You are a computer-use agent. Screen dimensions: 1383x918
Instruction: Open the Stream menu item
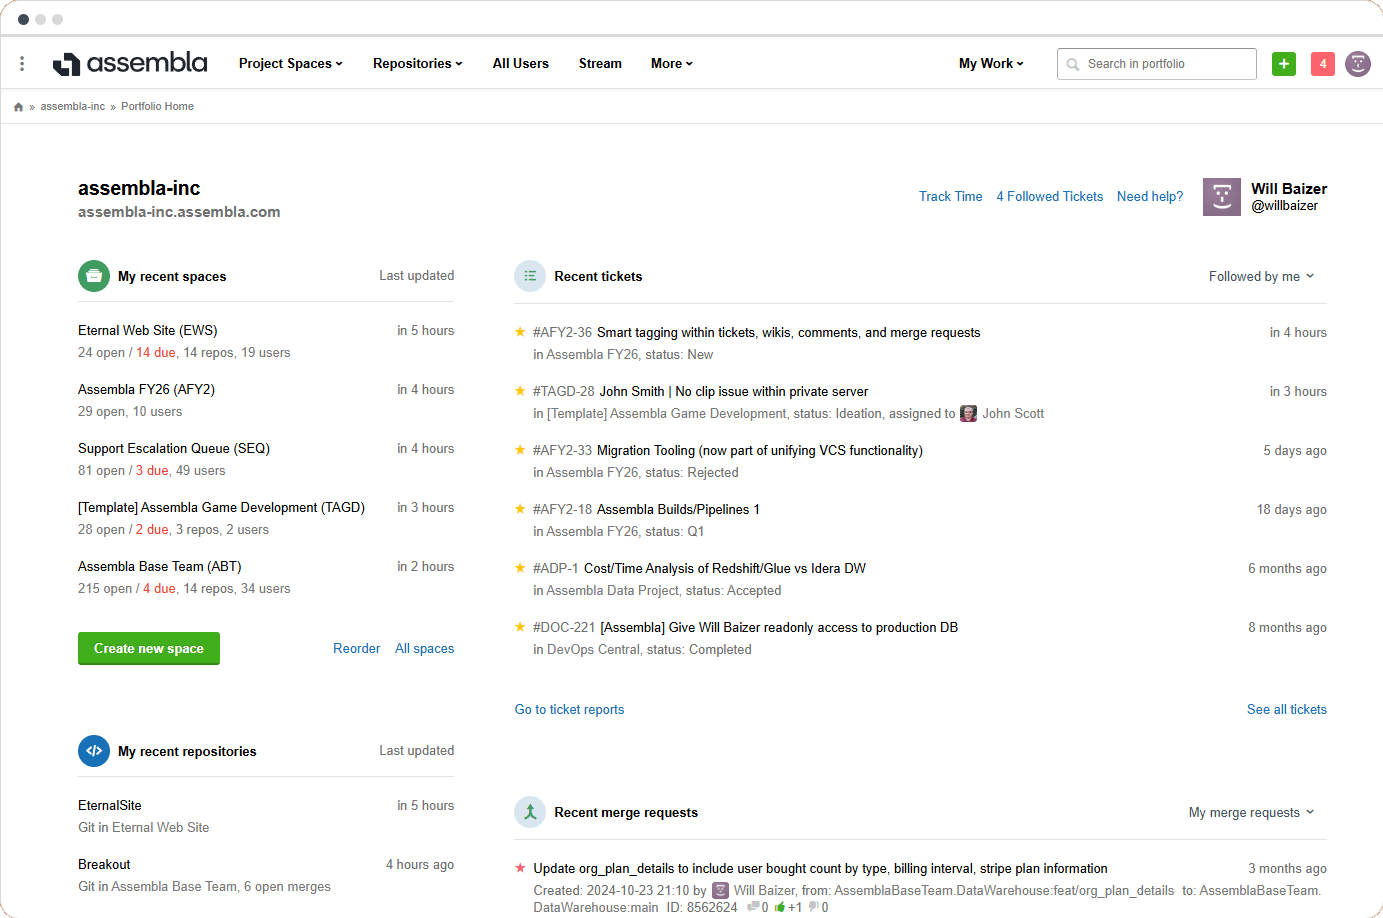click(x=600, y=64)
